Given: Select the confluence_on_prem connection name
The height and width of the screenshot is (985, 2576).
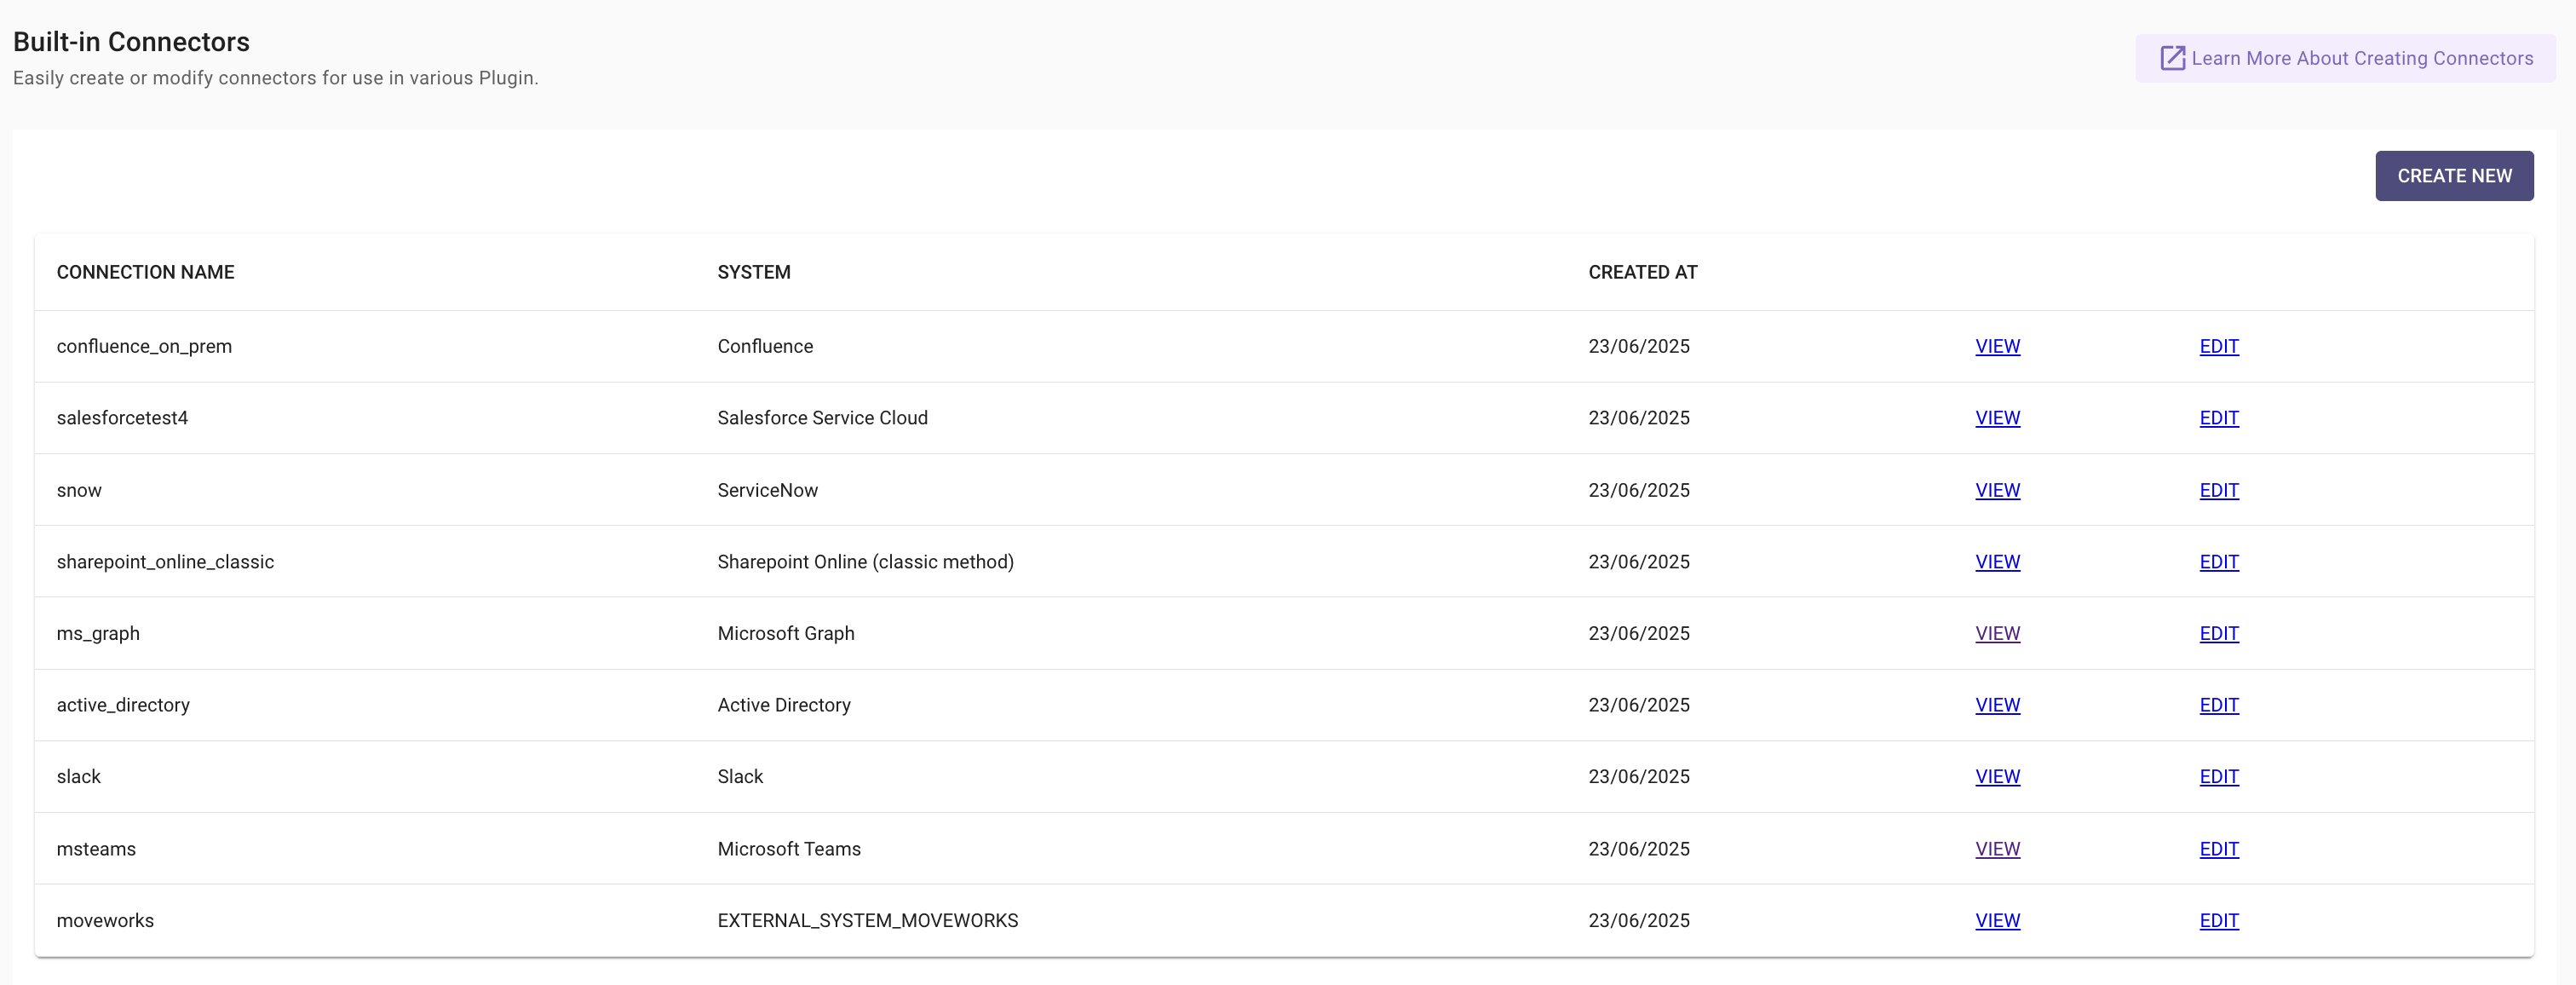Looking at the screenshot, I should 144,346.
